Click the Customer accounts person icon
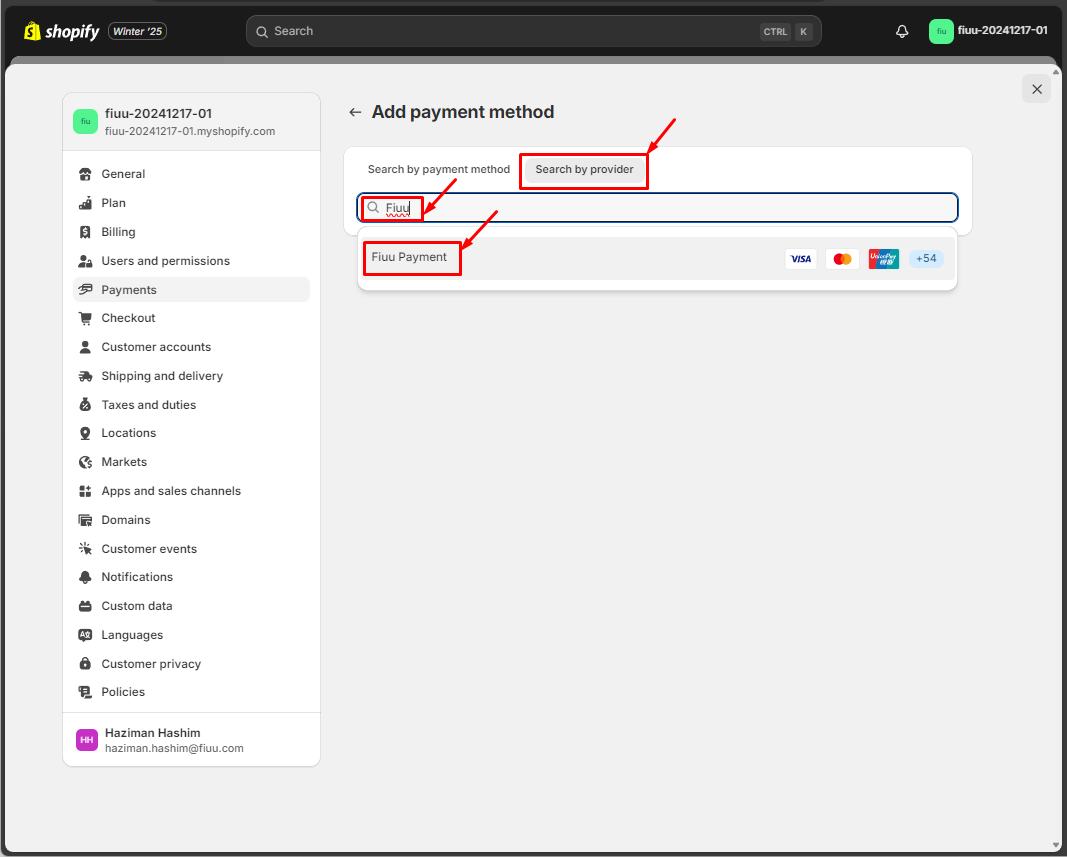 click(85, 347)
